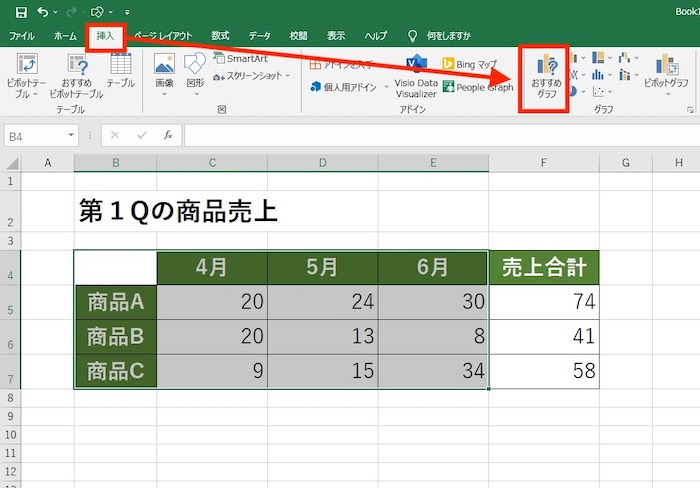The width and height of the screenshot is (700, 488).
Task: Open the 数式 tab
Action: pos(220,36)
